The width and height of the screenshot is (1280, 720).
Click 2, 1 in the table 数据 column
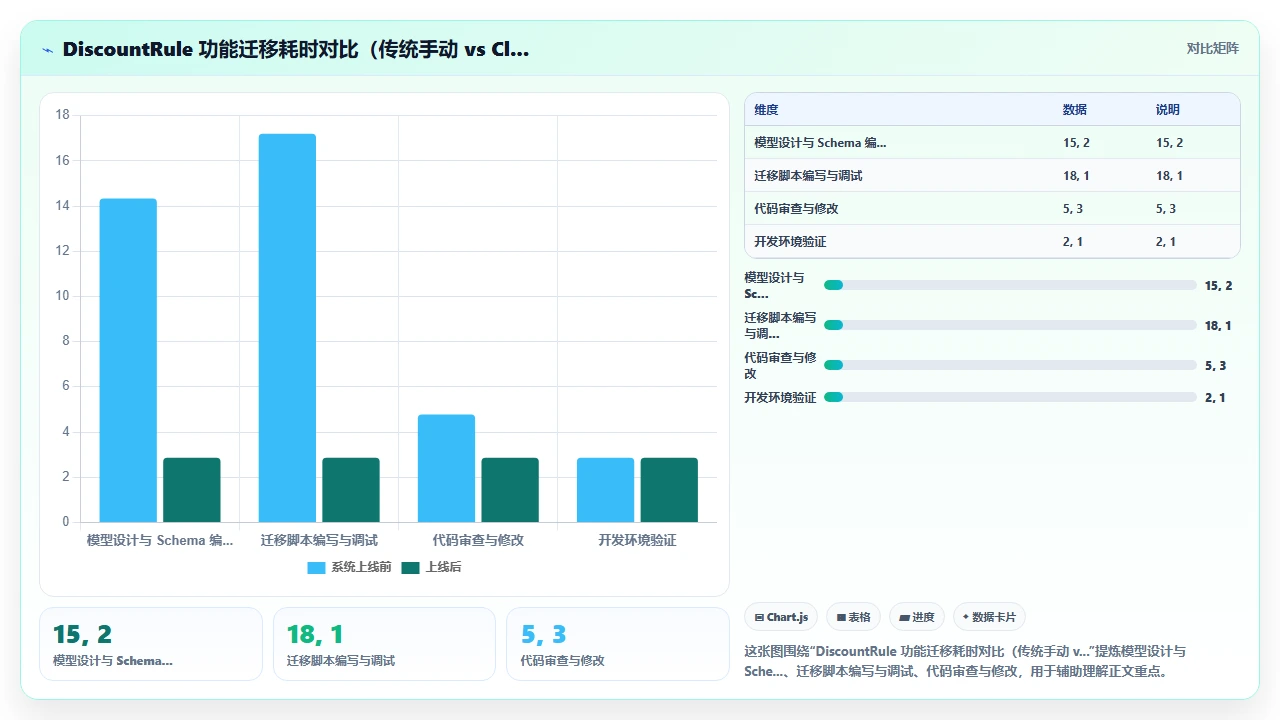coord(1073,242)
